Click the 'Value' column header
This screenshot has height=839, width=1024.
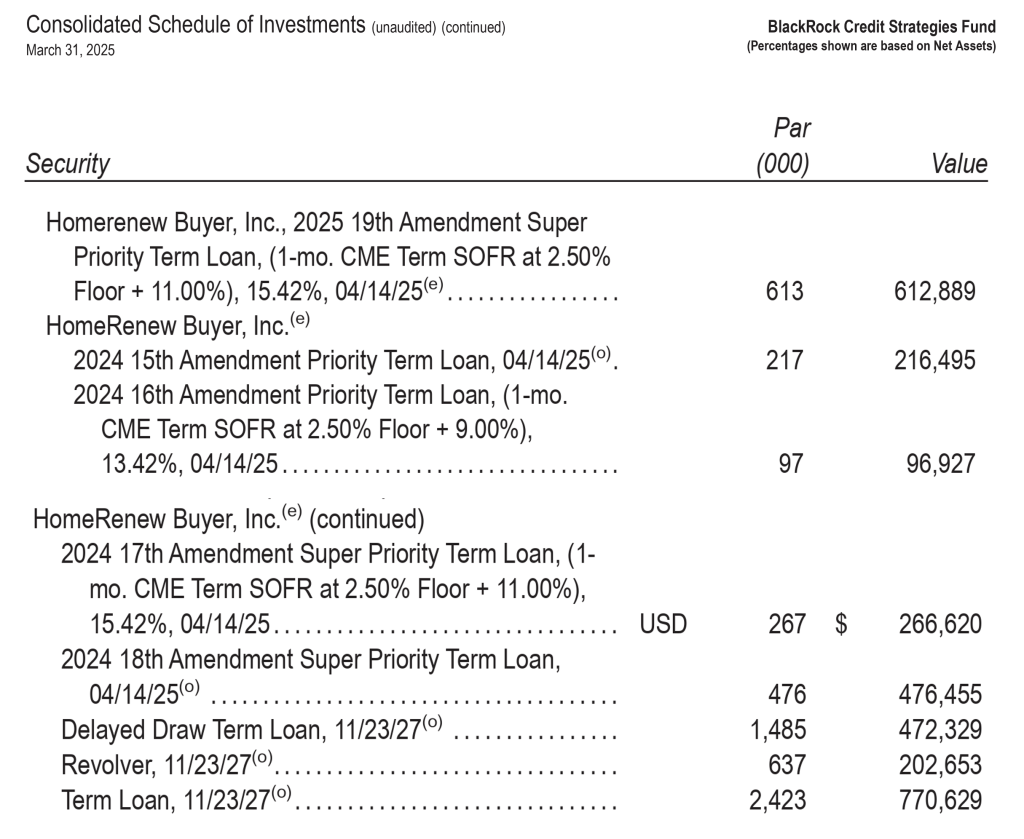tap(959, 164)
